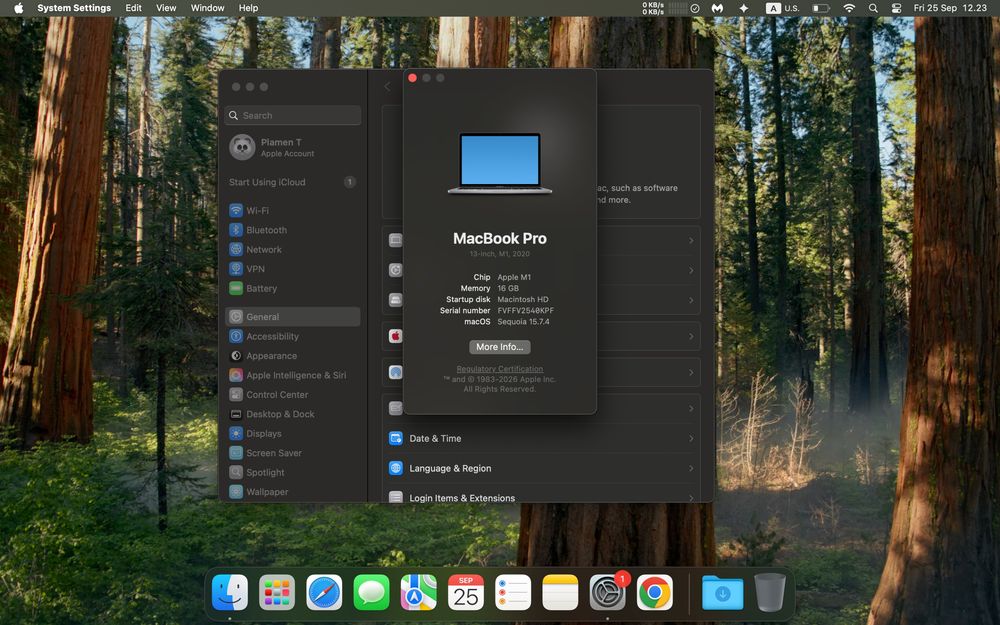Open Language & Region settings row
1000x625 pixels.
coord(541,468)
